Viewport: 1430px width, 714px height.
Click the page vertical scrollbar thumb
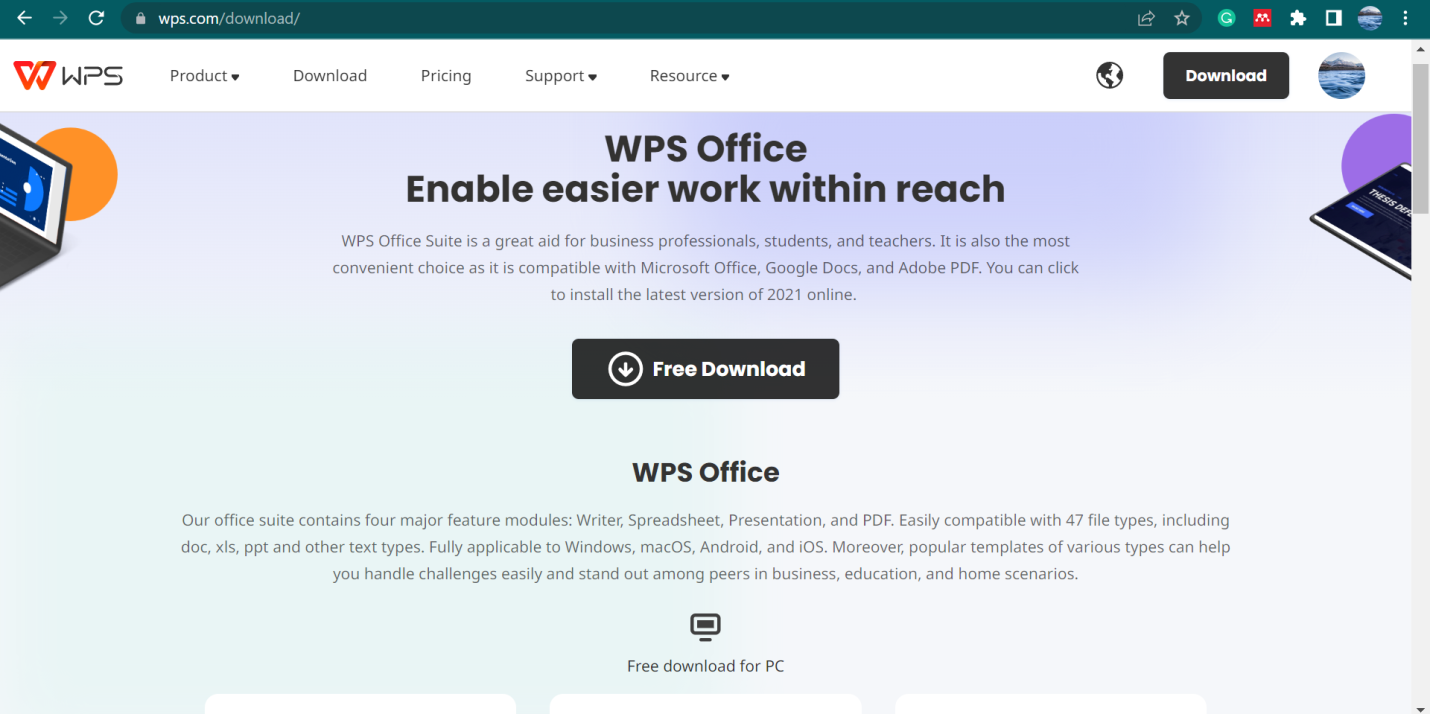[1420, 130]
